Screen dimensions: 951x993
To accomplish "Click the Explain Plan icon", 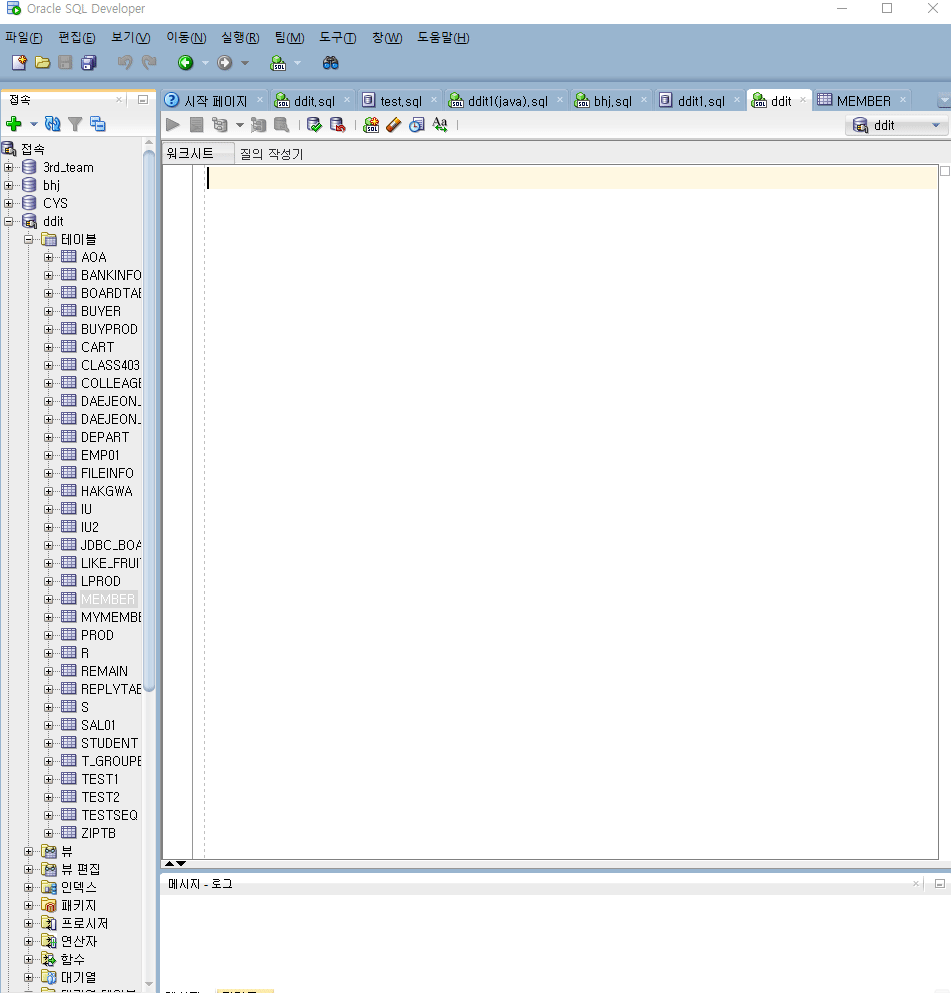I will [x=220, y=125].
